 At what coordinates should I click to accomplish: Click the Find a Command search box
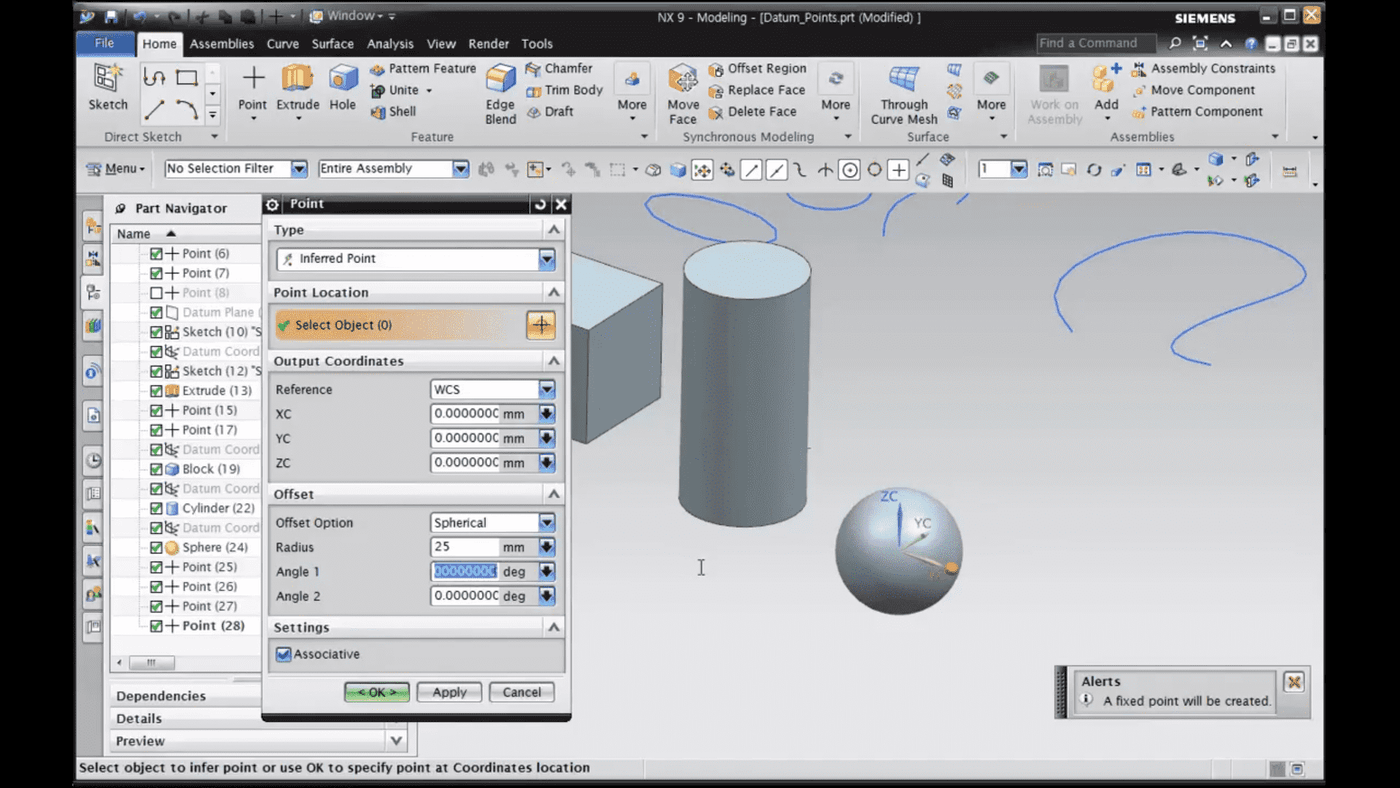pos(1095,43)
